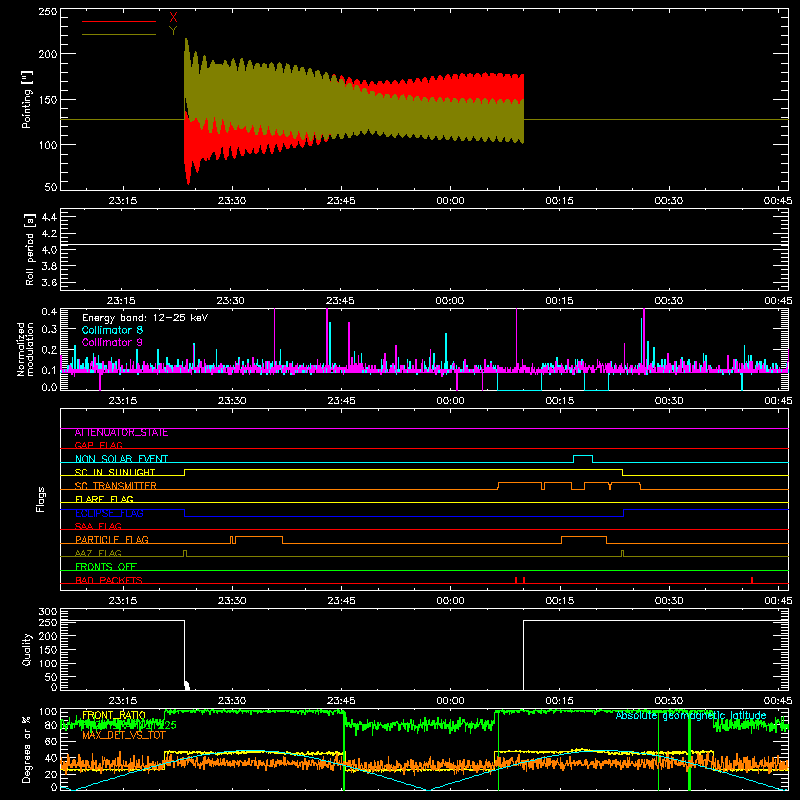
Task: Click the 23:45 label under modulation plot
Action: pyautogui.click(x=341, y=401)
